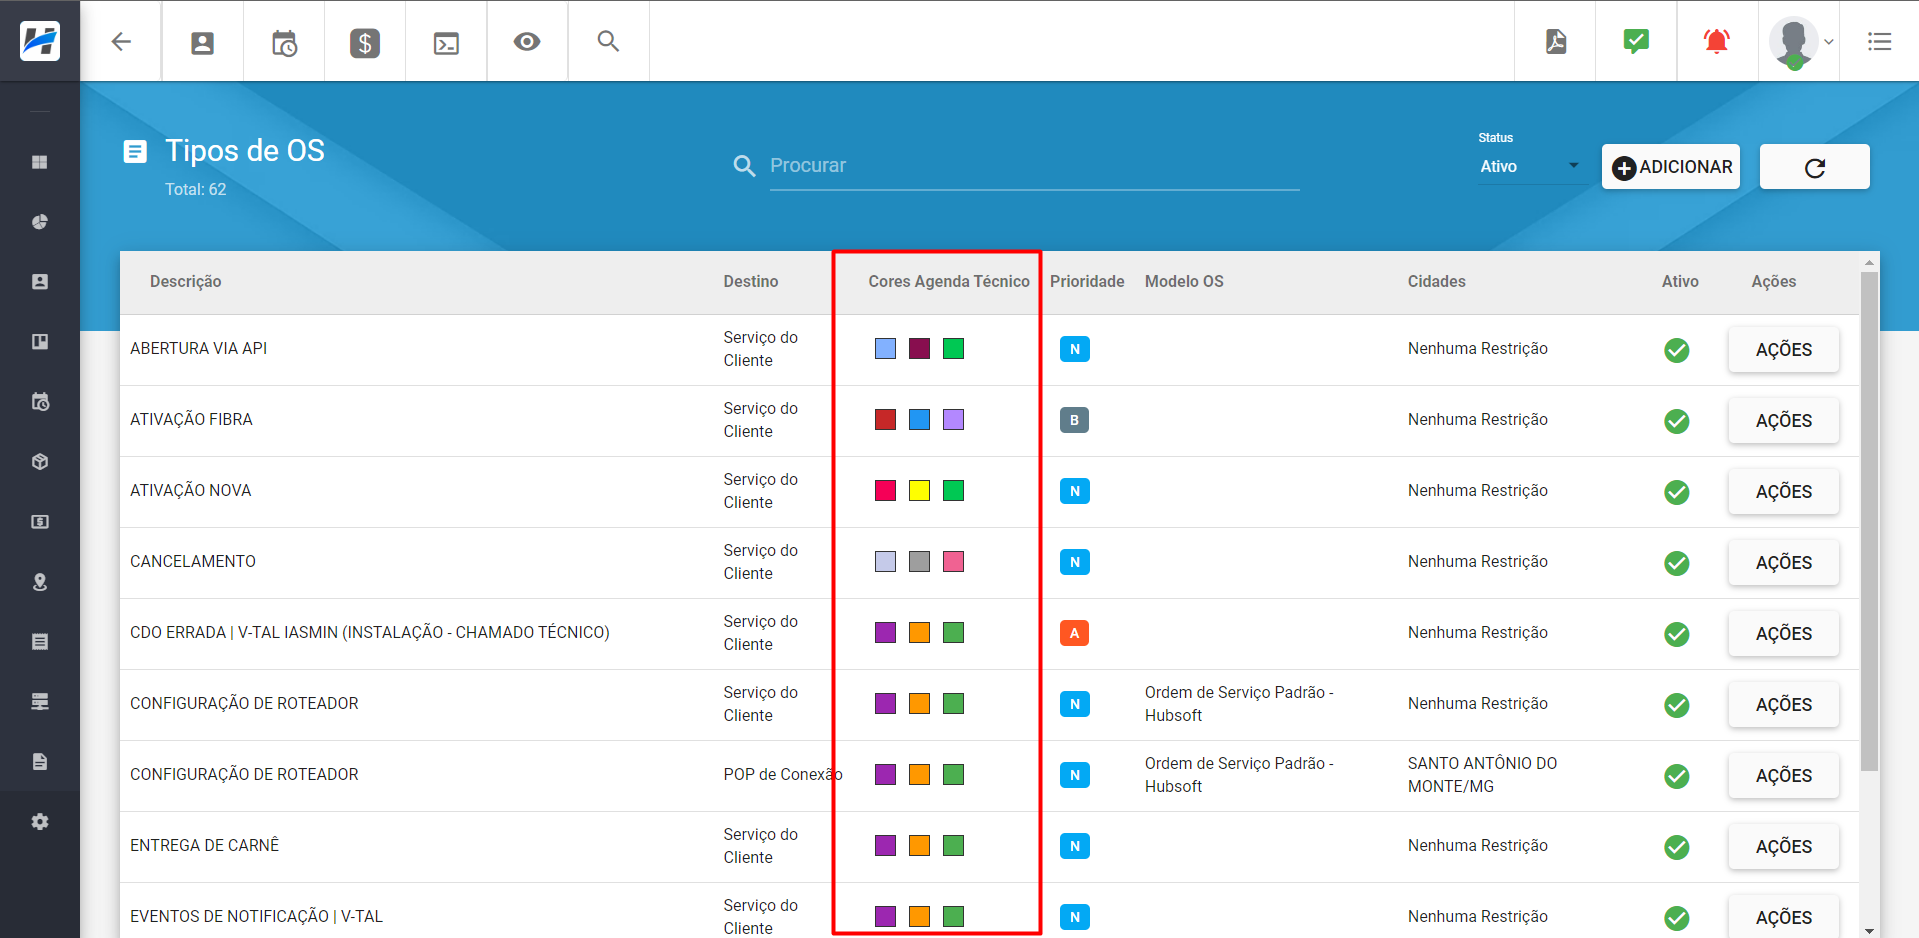Open the book panel icon in sidebar
1919x938 pixels.
coord(40,342)
